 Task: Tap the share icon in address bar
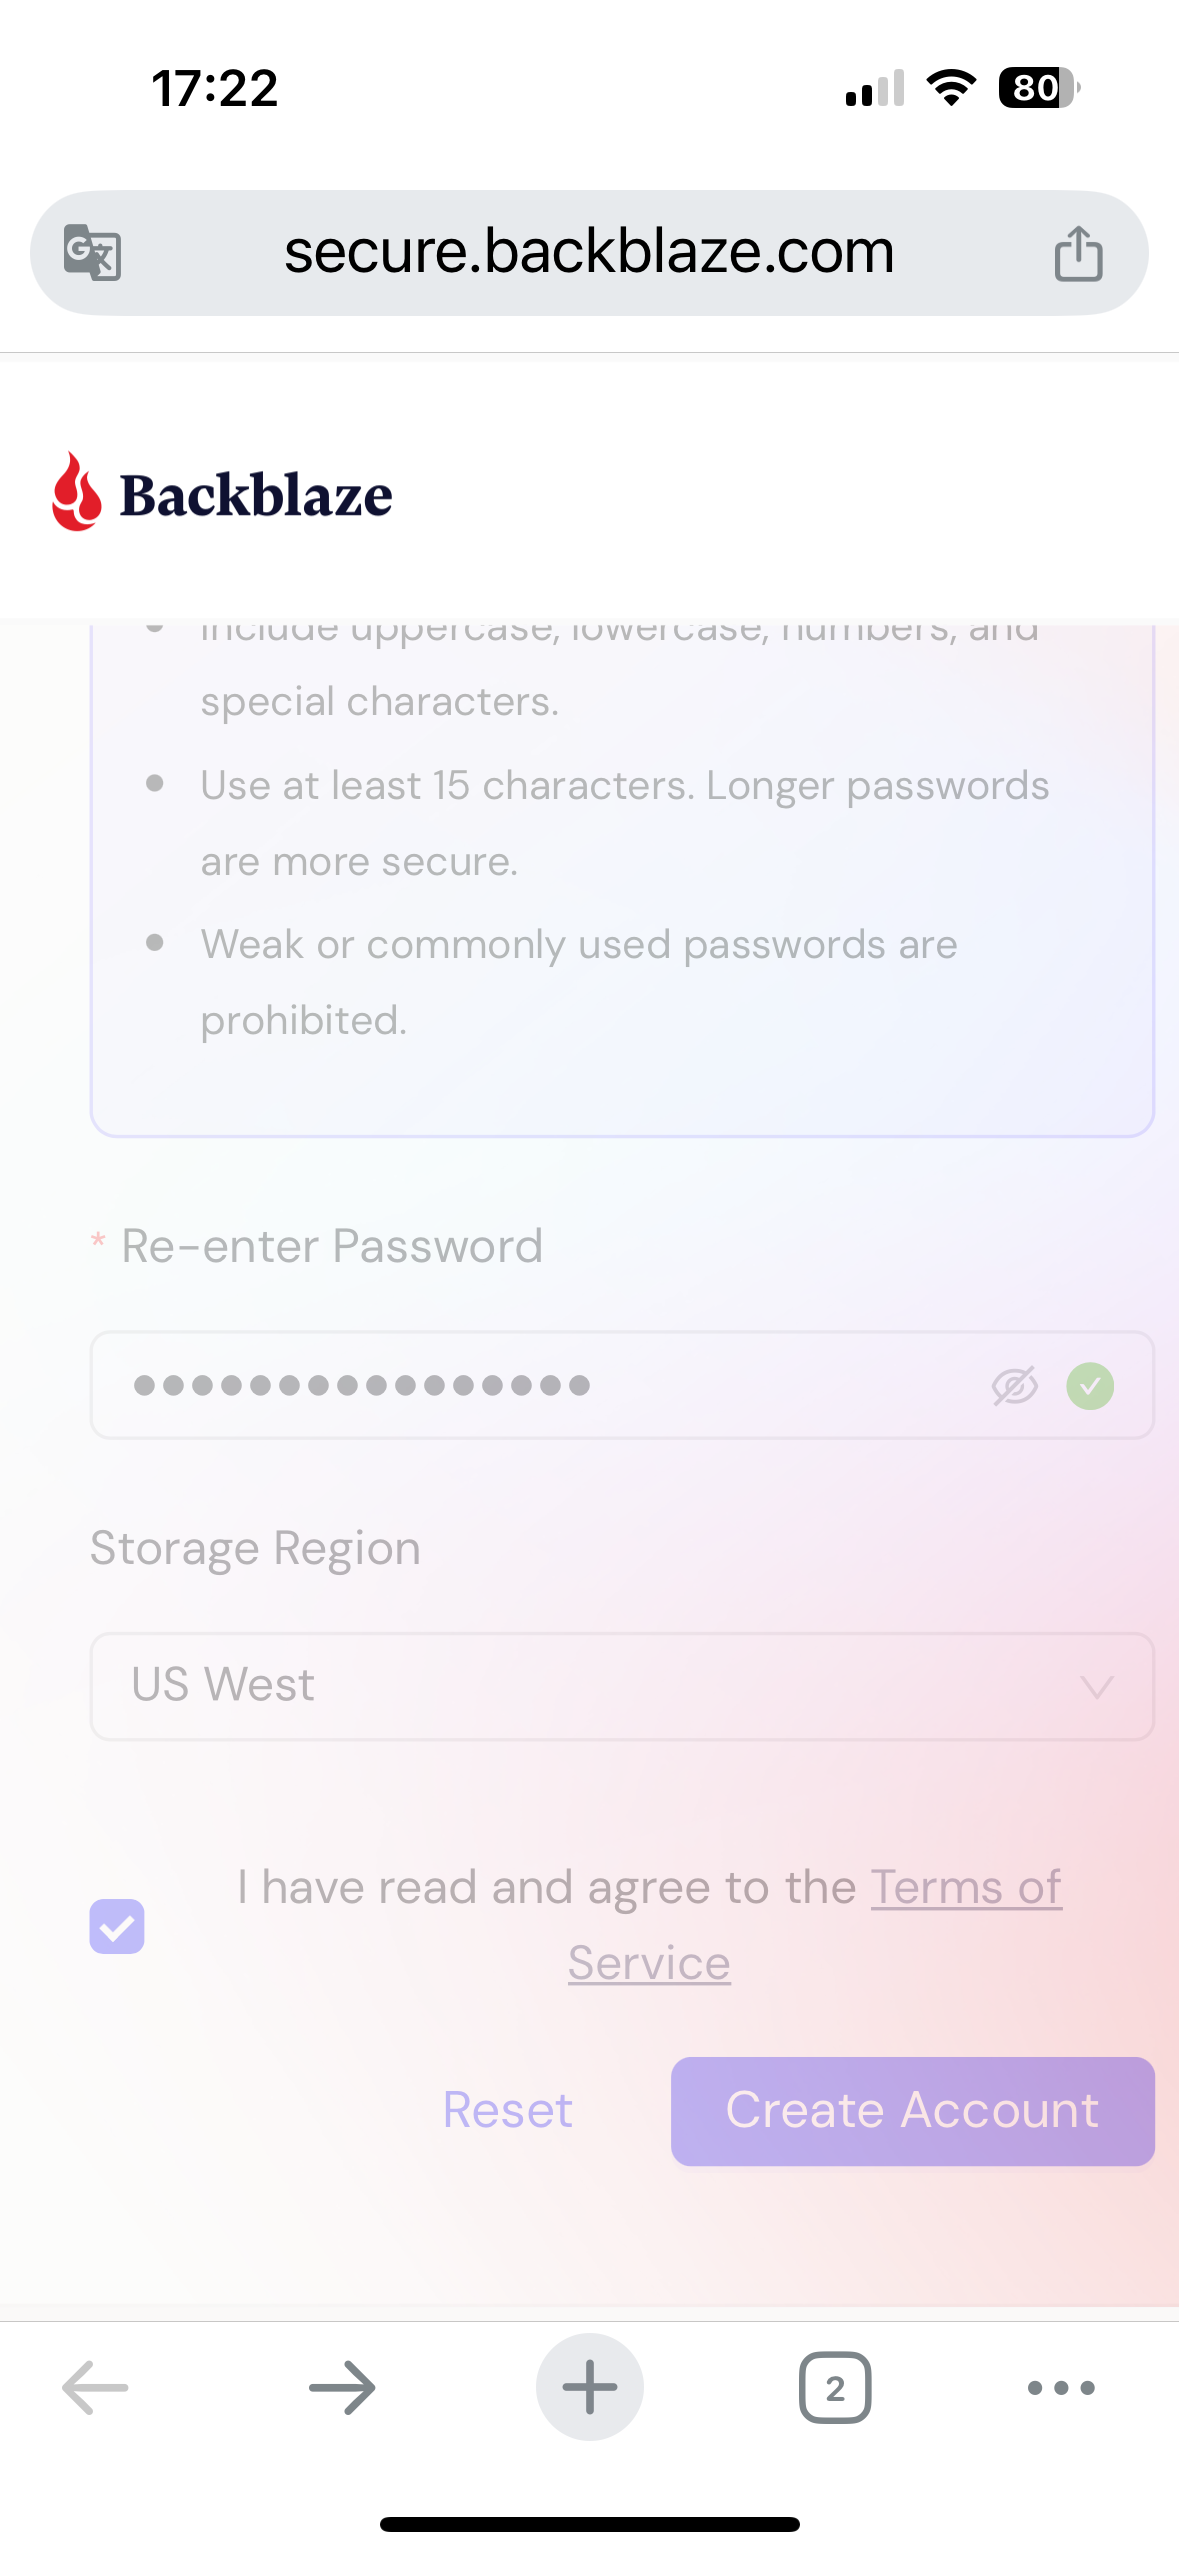[x=1078, y=253]
